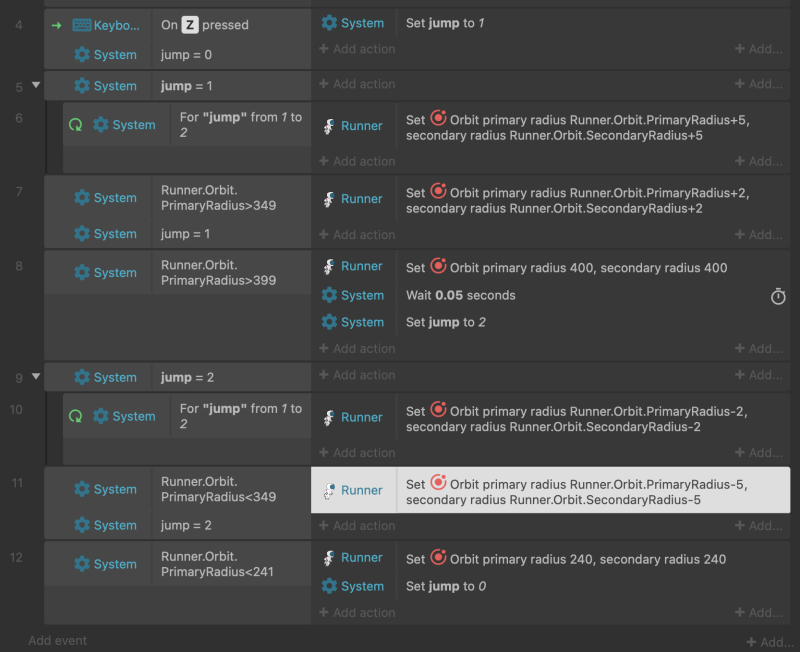Viewport: 800px width, 652px height.
Task: Click the Orbit behavior icon in PrimaryRadius+2 action
Action: 438,191
